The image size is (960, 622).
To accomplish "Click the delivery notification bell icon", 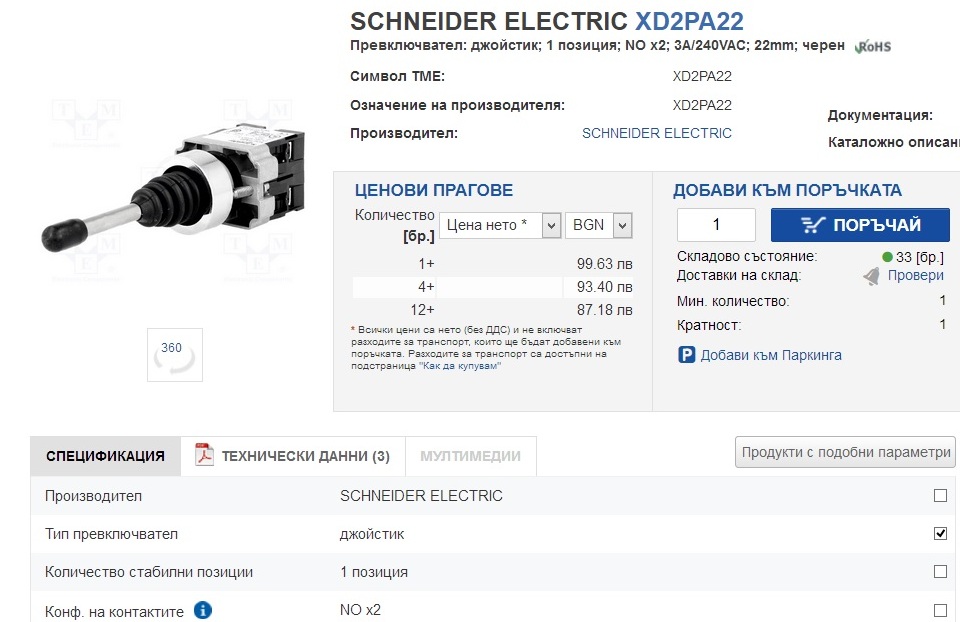I will (x=872, y=276).
